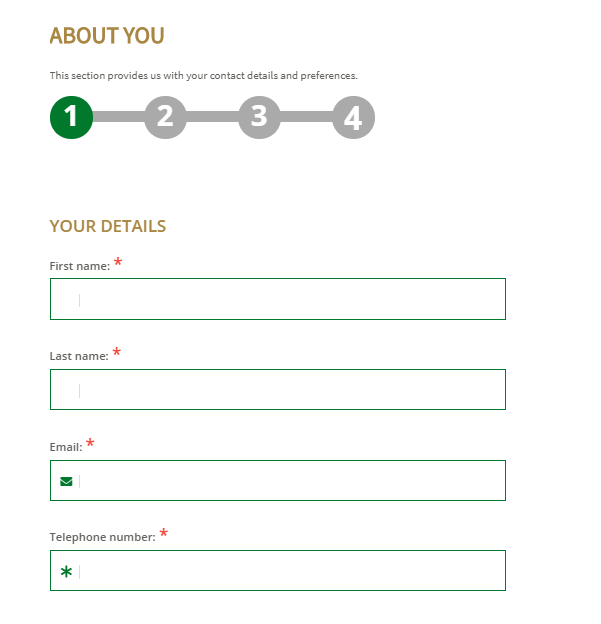This screenshot has width=601, height=624.
Task: Click into the Last name field
Action: coord(290,390)
